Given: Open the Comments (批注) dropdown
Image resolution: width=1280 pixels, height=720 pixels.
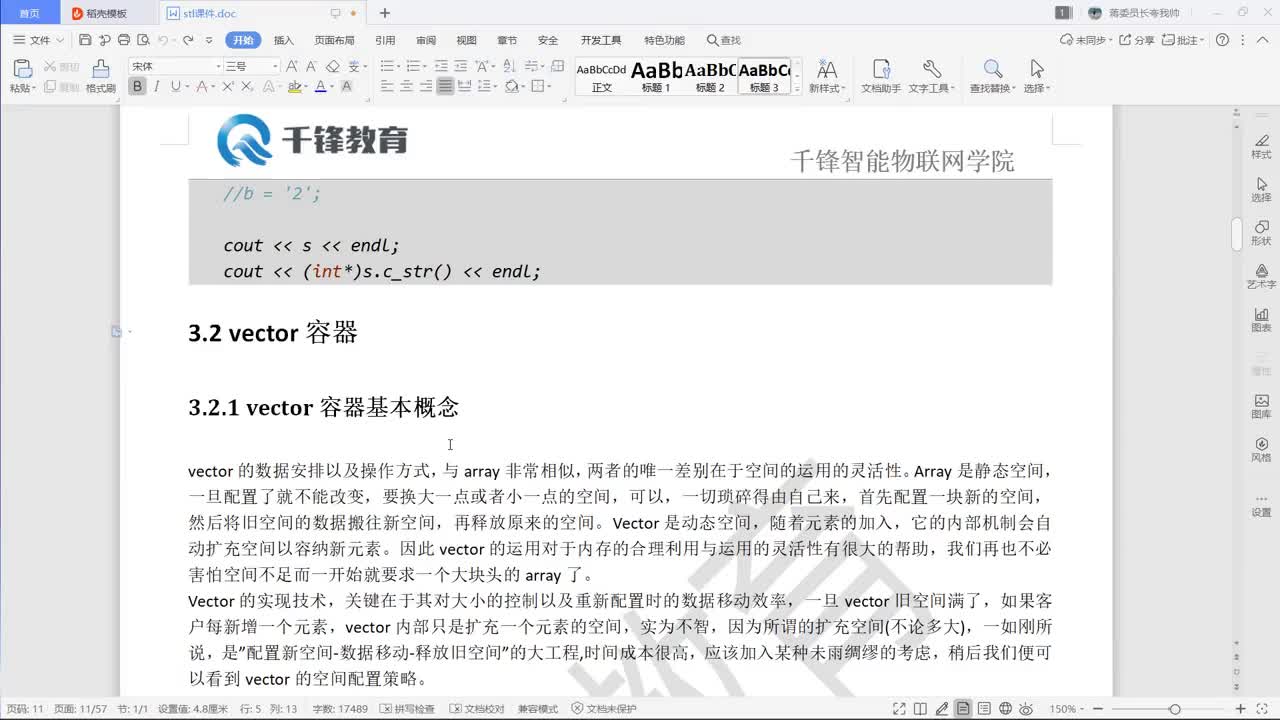Looking at the screenshot, I should click(1184, 40).
